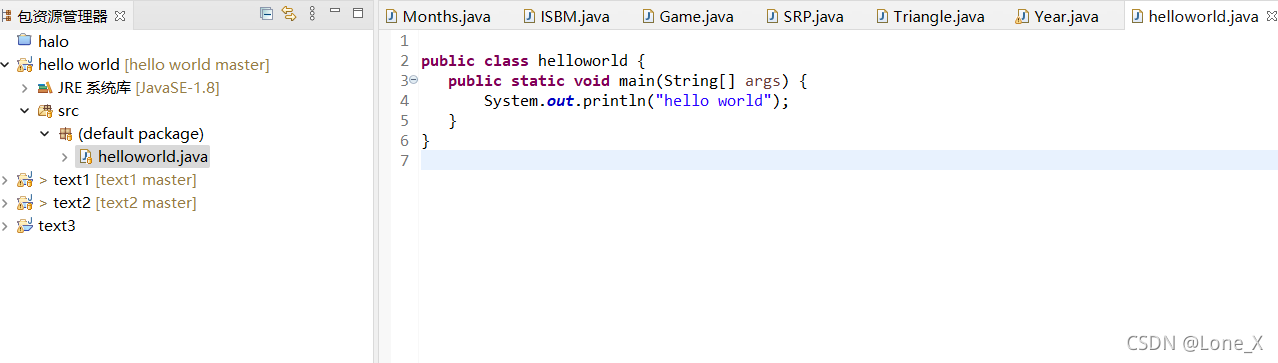Click the args parameter in code
The height and width of the screenshot is (363, 1278).
tap(763, 81)
